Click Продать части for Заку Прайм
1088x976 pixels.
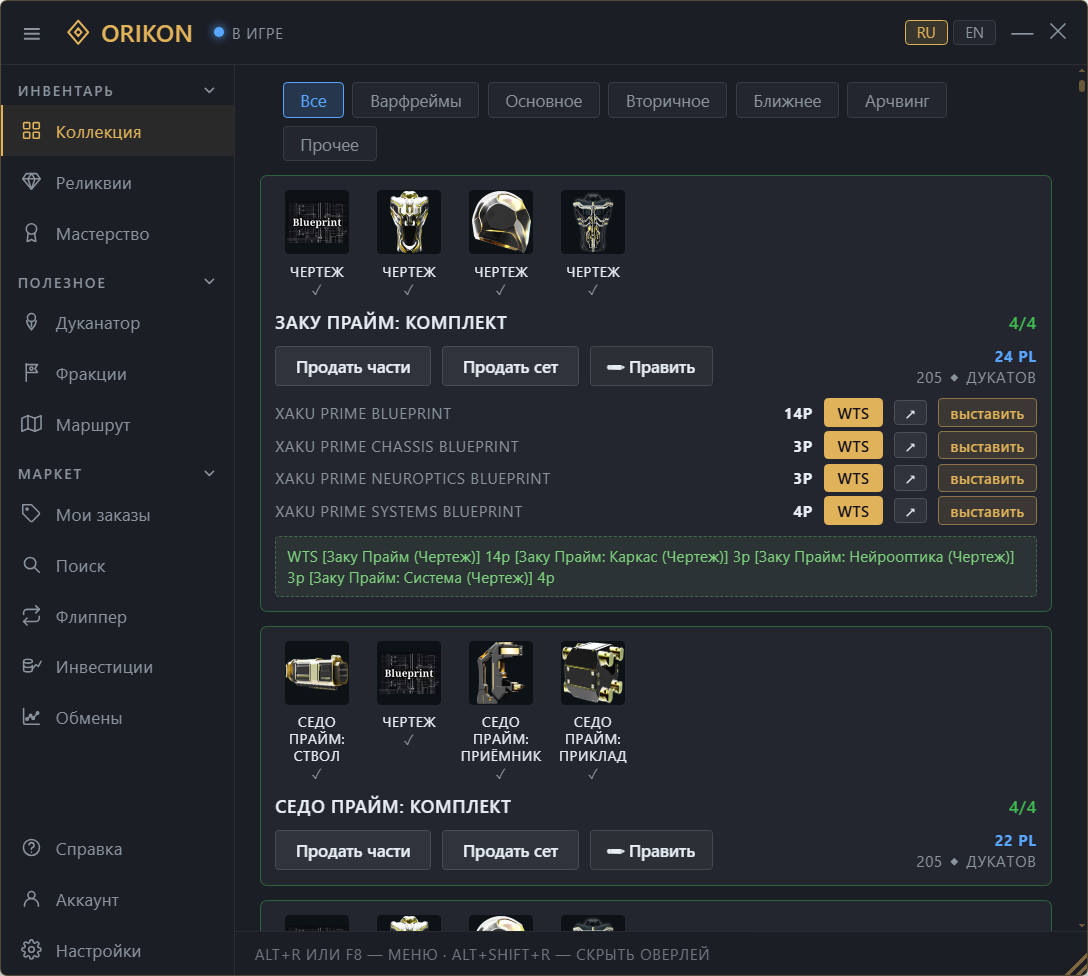click(x=352, y=366)
